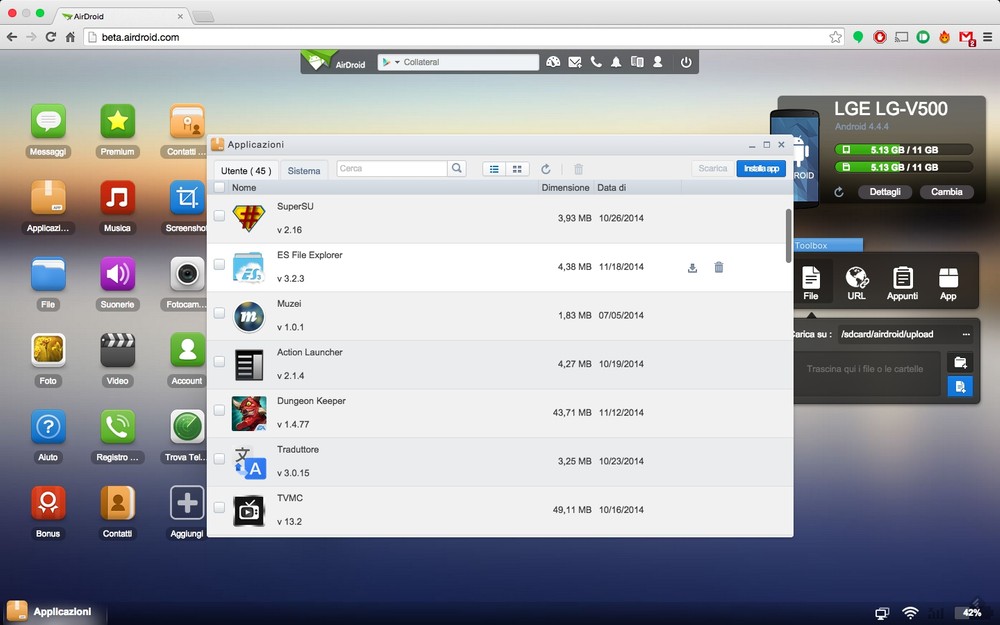Viewport: 1000px width, 625px height.
Task: Click the Cerca search field
Action: 392,169
